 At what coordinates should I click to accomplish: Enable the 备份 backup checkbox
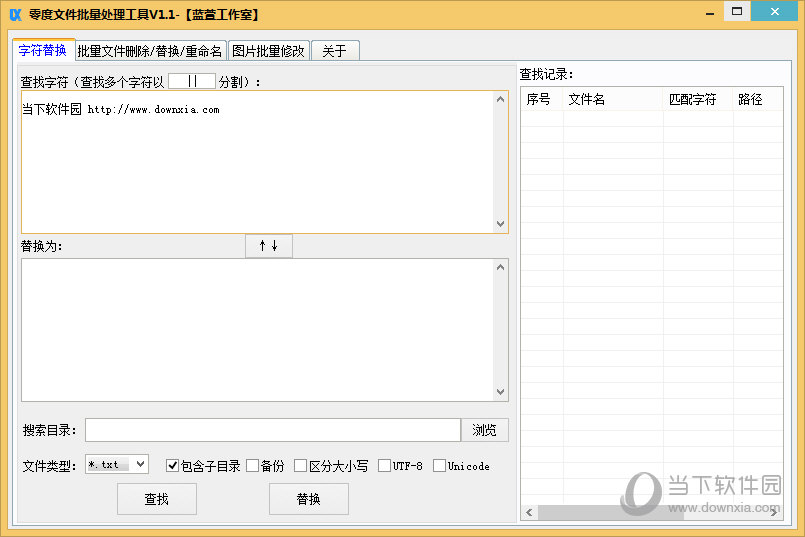[253, 466]
